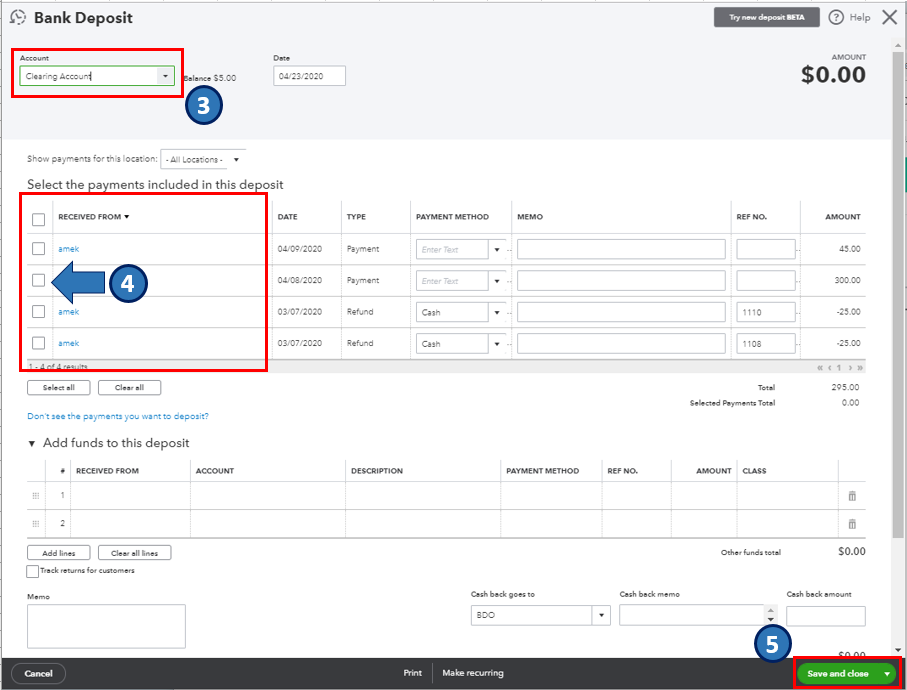
Task: Open the Clearing Account dropdown
Action: (x=165, y=76)
